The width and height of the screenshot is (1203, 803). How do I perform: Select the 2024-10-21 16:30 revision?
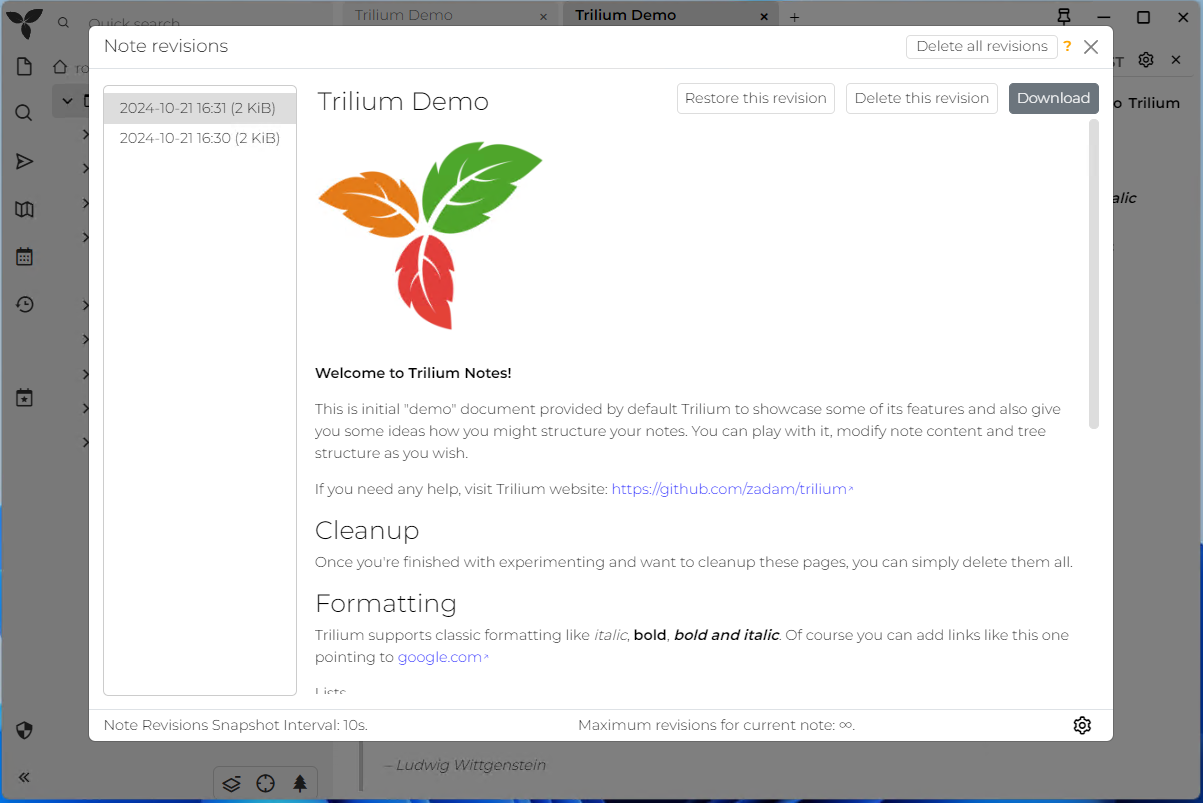tap(200, 138)
